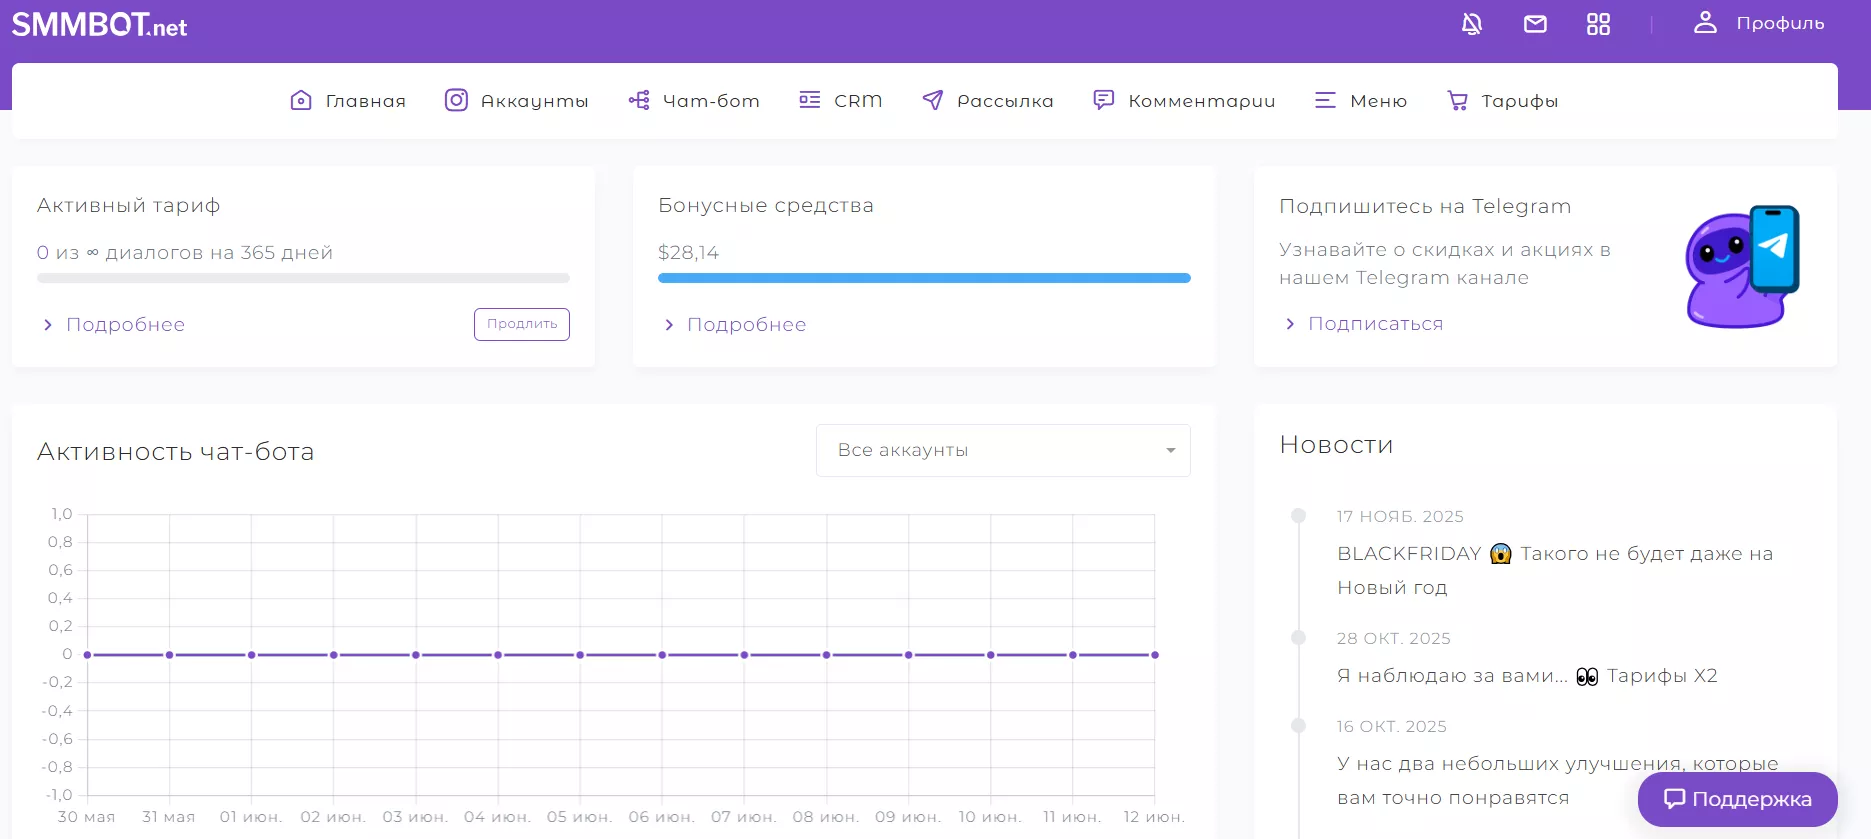Open the Аккаунты menu item

[x=534, y=101]
